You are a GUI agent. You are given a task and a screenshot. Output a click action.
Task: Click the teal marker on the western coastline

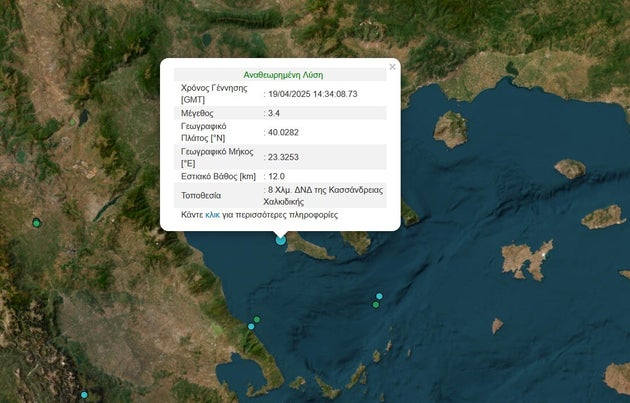click(251, 326)
